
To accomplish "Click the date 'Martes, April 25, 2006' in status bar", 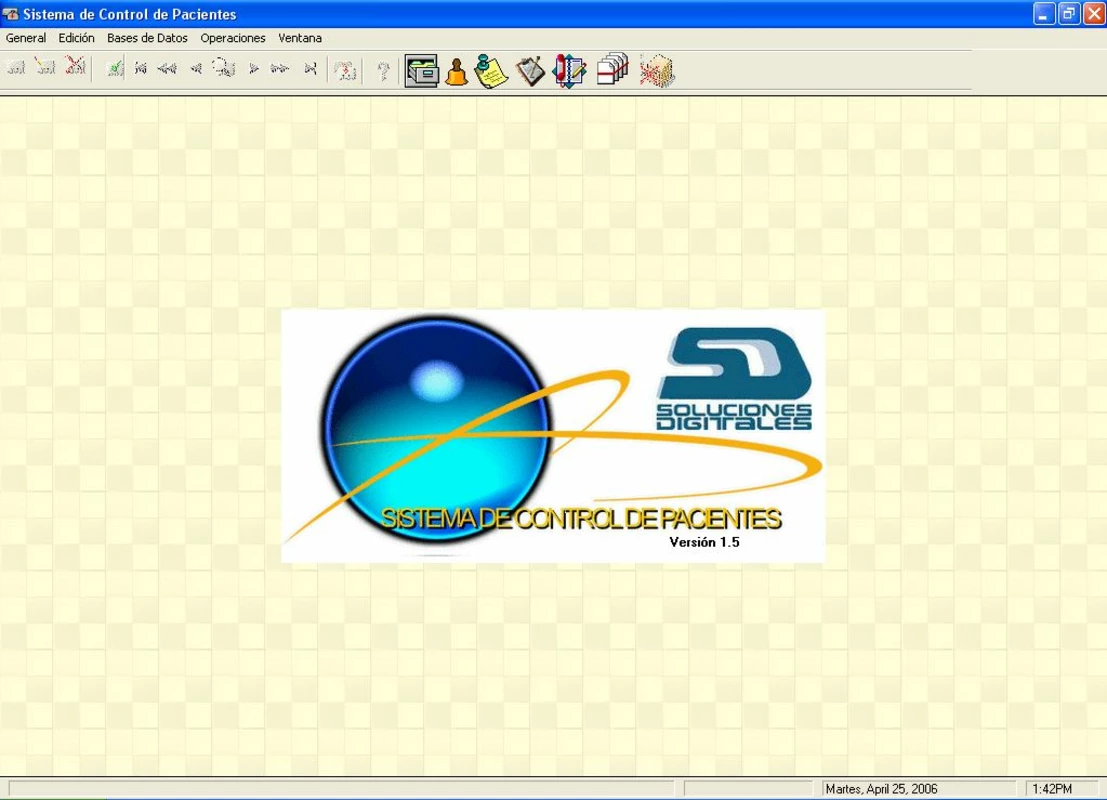I will click(881, 789).
